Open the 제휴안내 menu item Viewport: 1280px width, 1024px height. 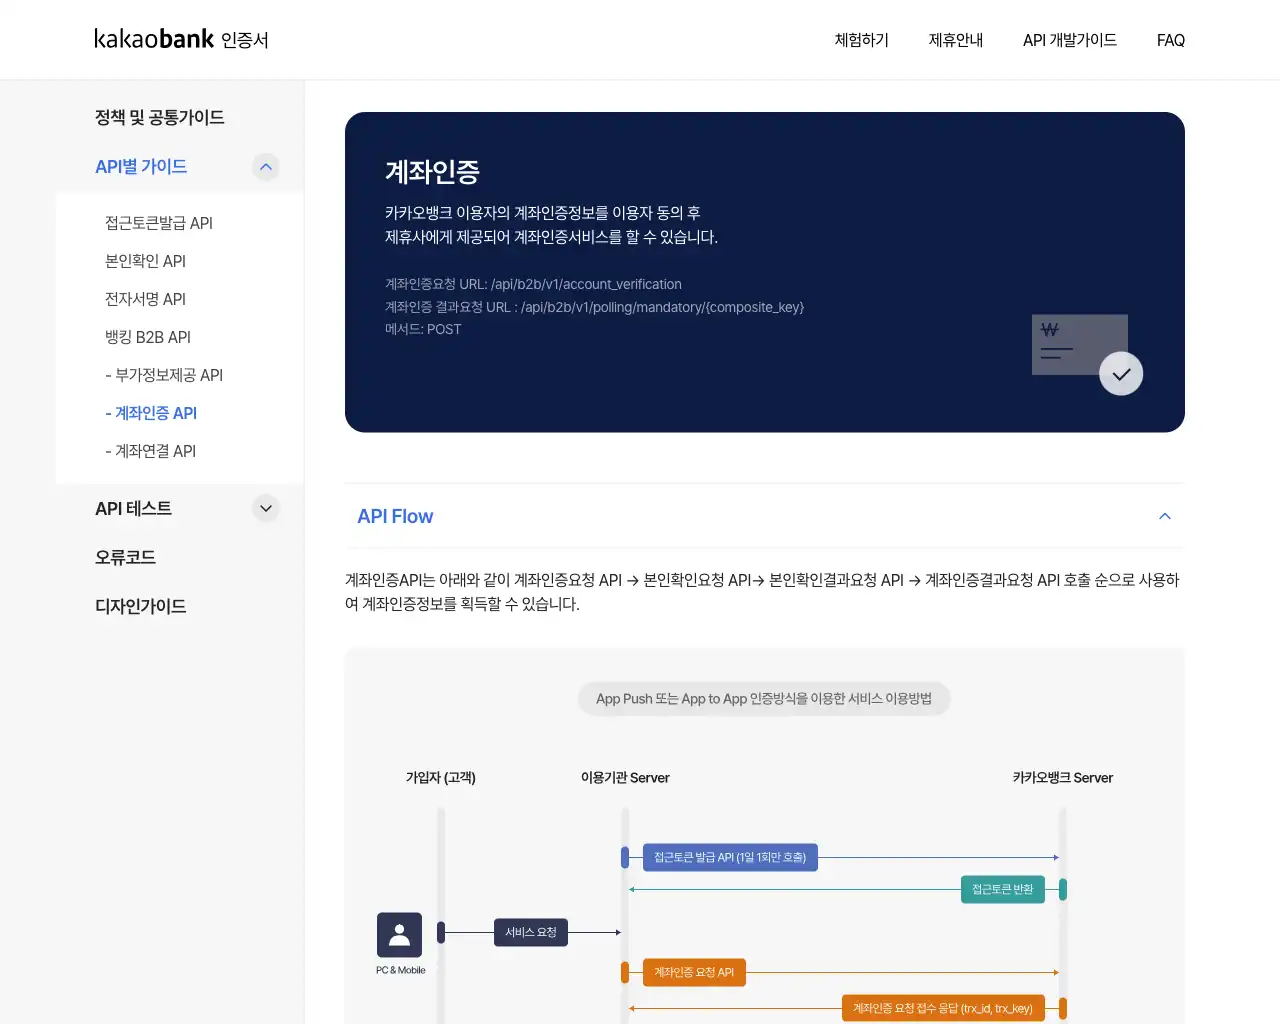pos(955,40)
